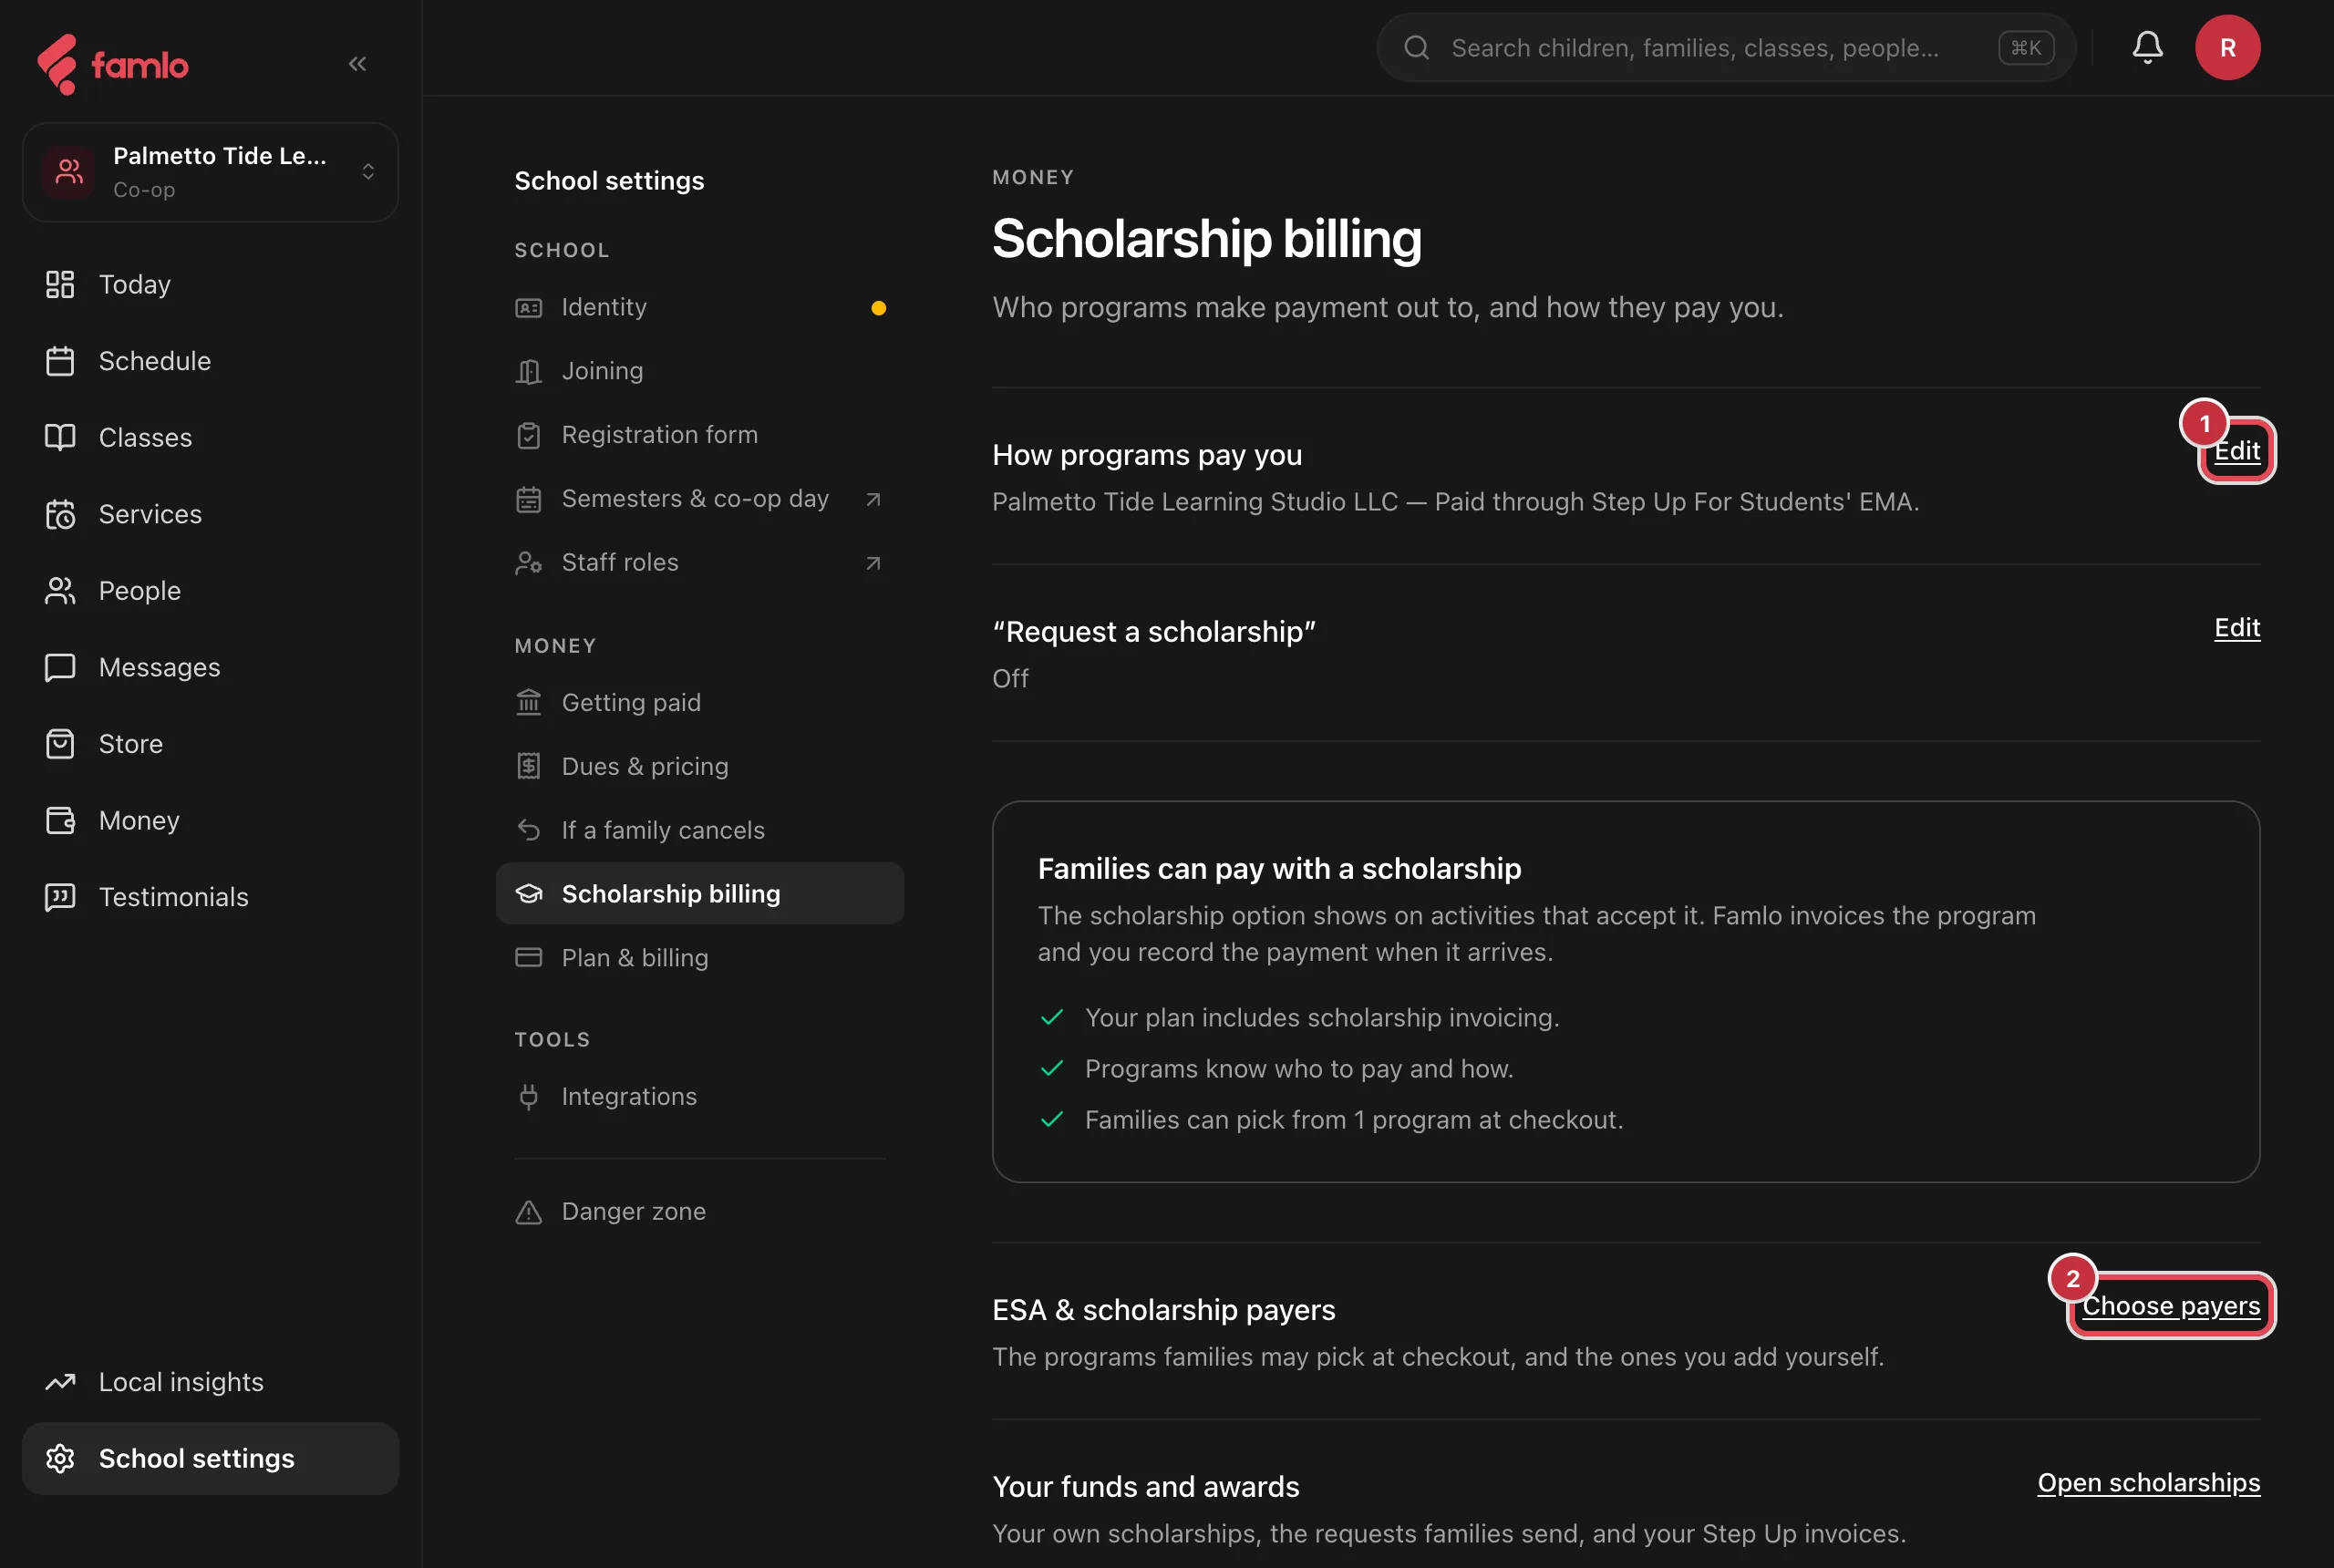This screenshot has width=2334, height=1568.
Task: Open Identity settings
Action: [700, 307]
